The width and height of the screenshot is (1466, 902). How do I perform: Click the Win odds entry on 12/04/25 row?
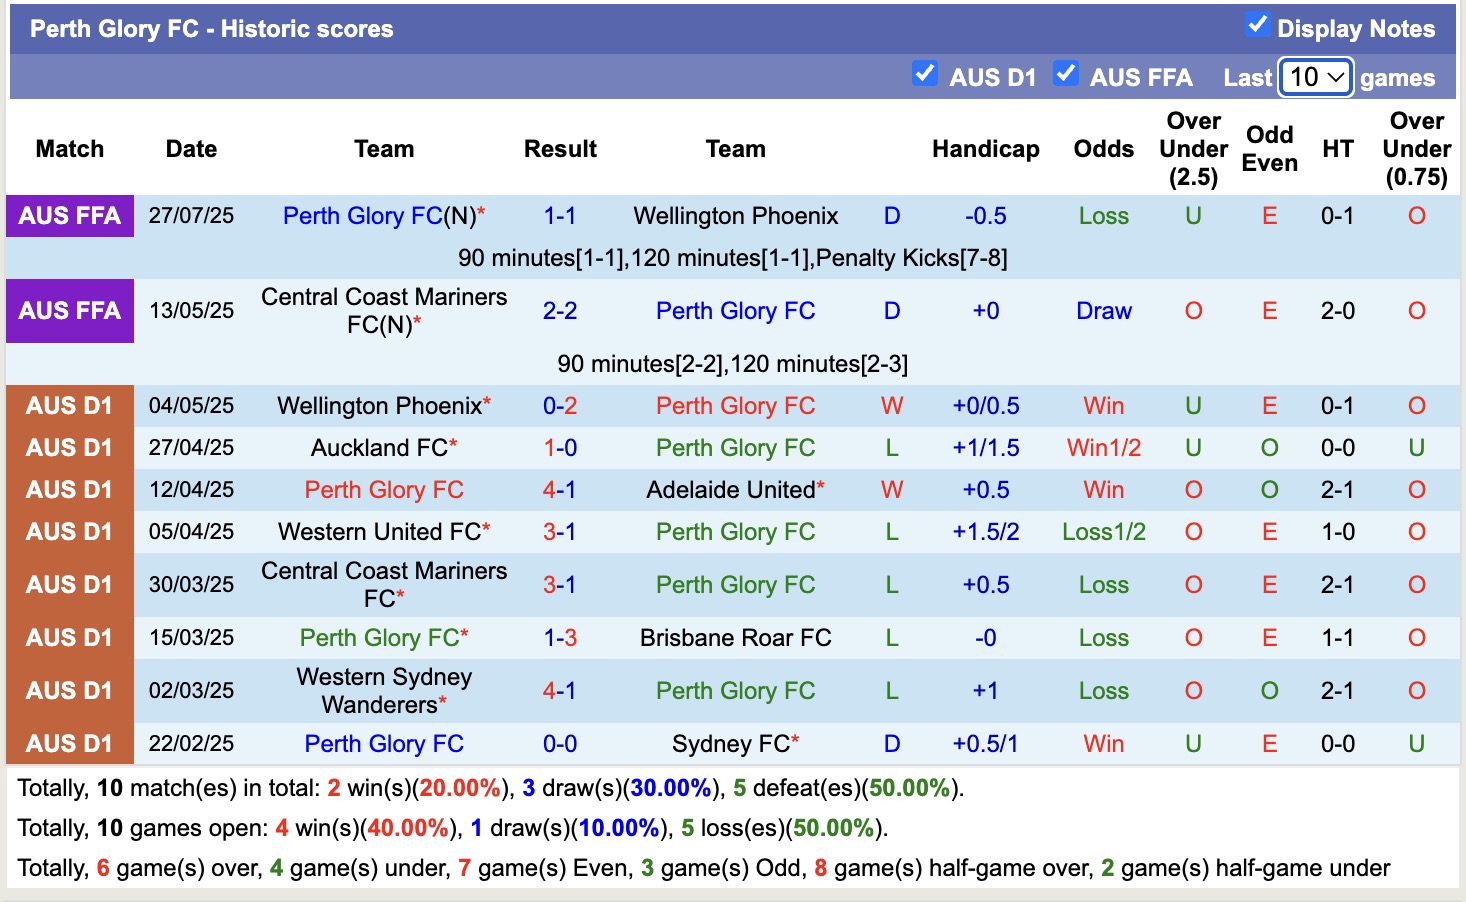coord(1103,489)
